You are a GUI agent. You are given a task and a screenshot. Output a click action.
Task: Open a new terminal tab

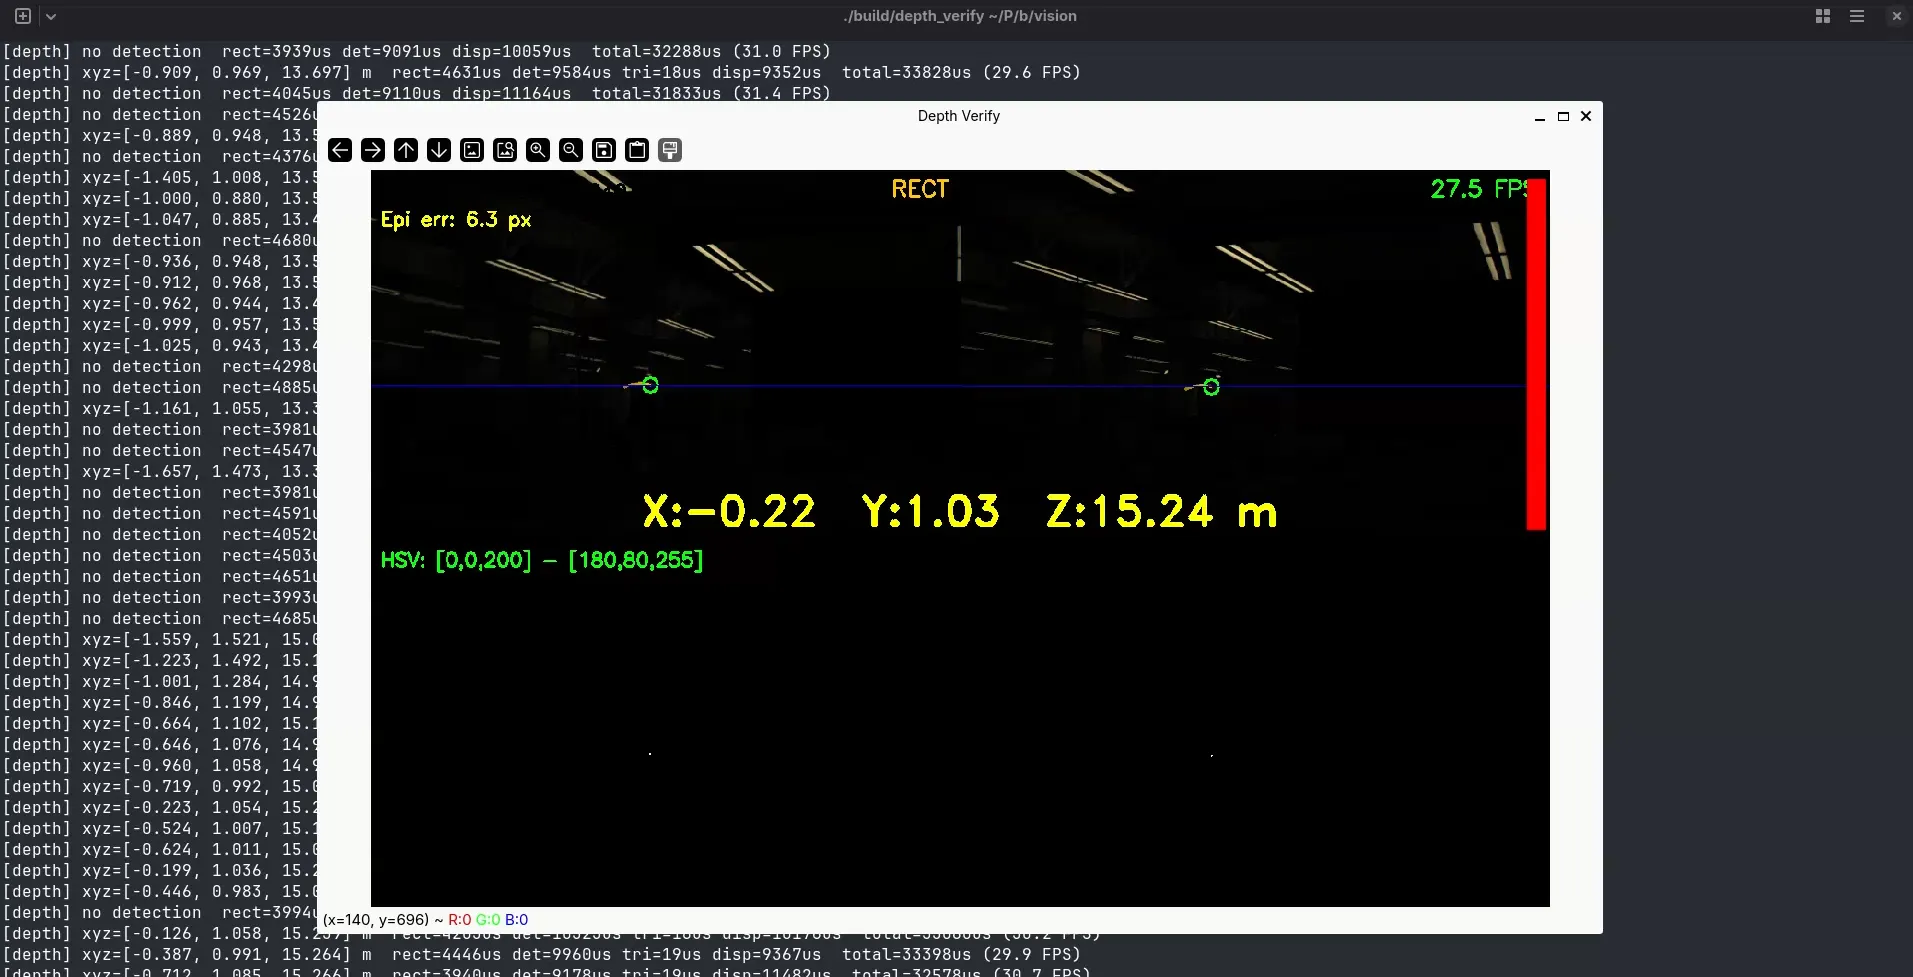23,16
